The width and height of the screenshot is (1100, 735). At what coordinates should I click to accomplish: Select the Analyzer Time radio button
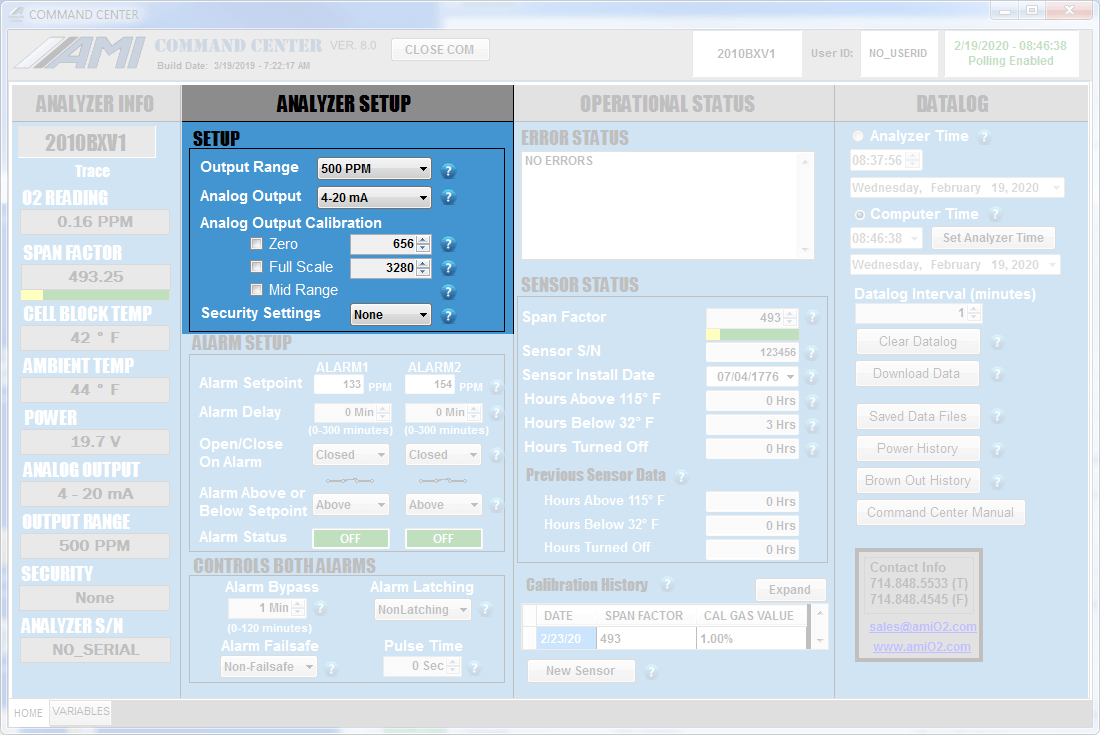point(858,136)
